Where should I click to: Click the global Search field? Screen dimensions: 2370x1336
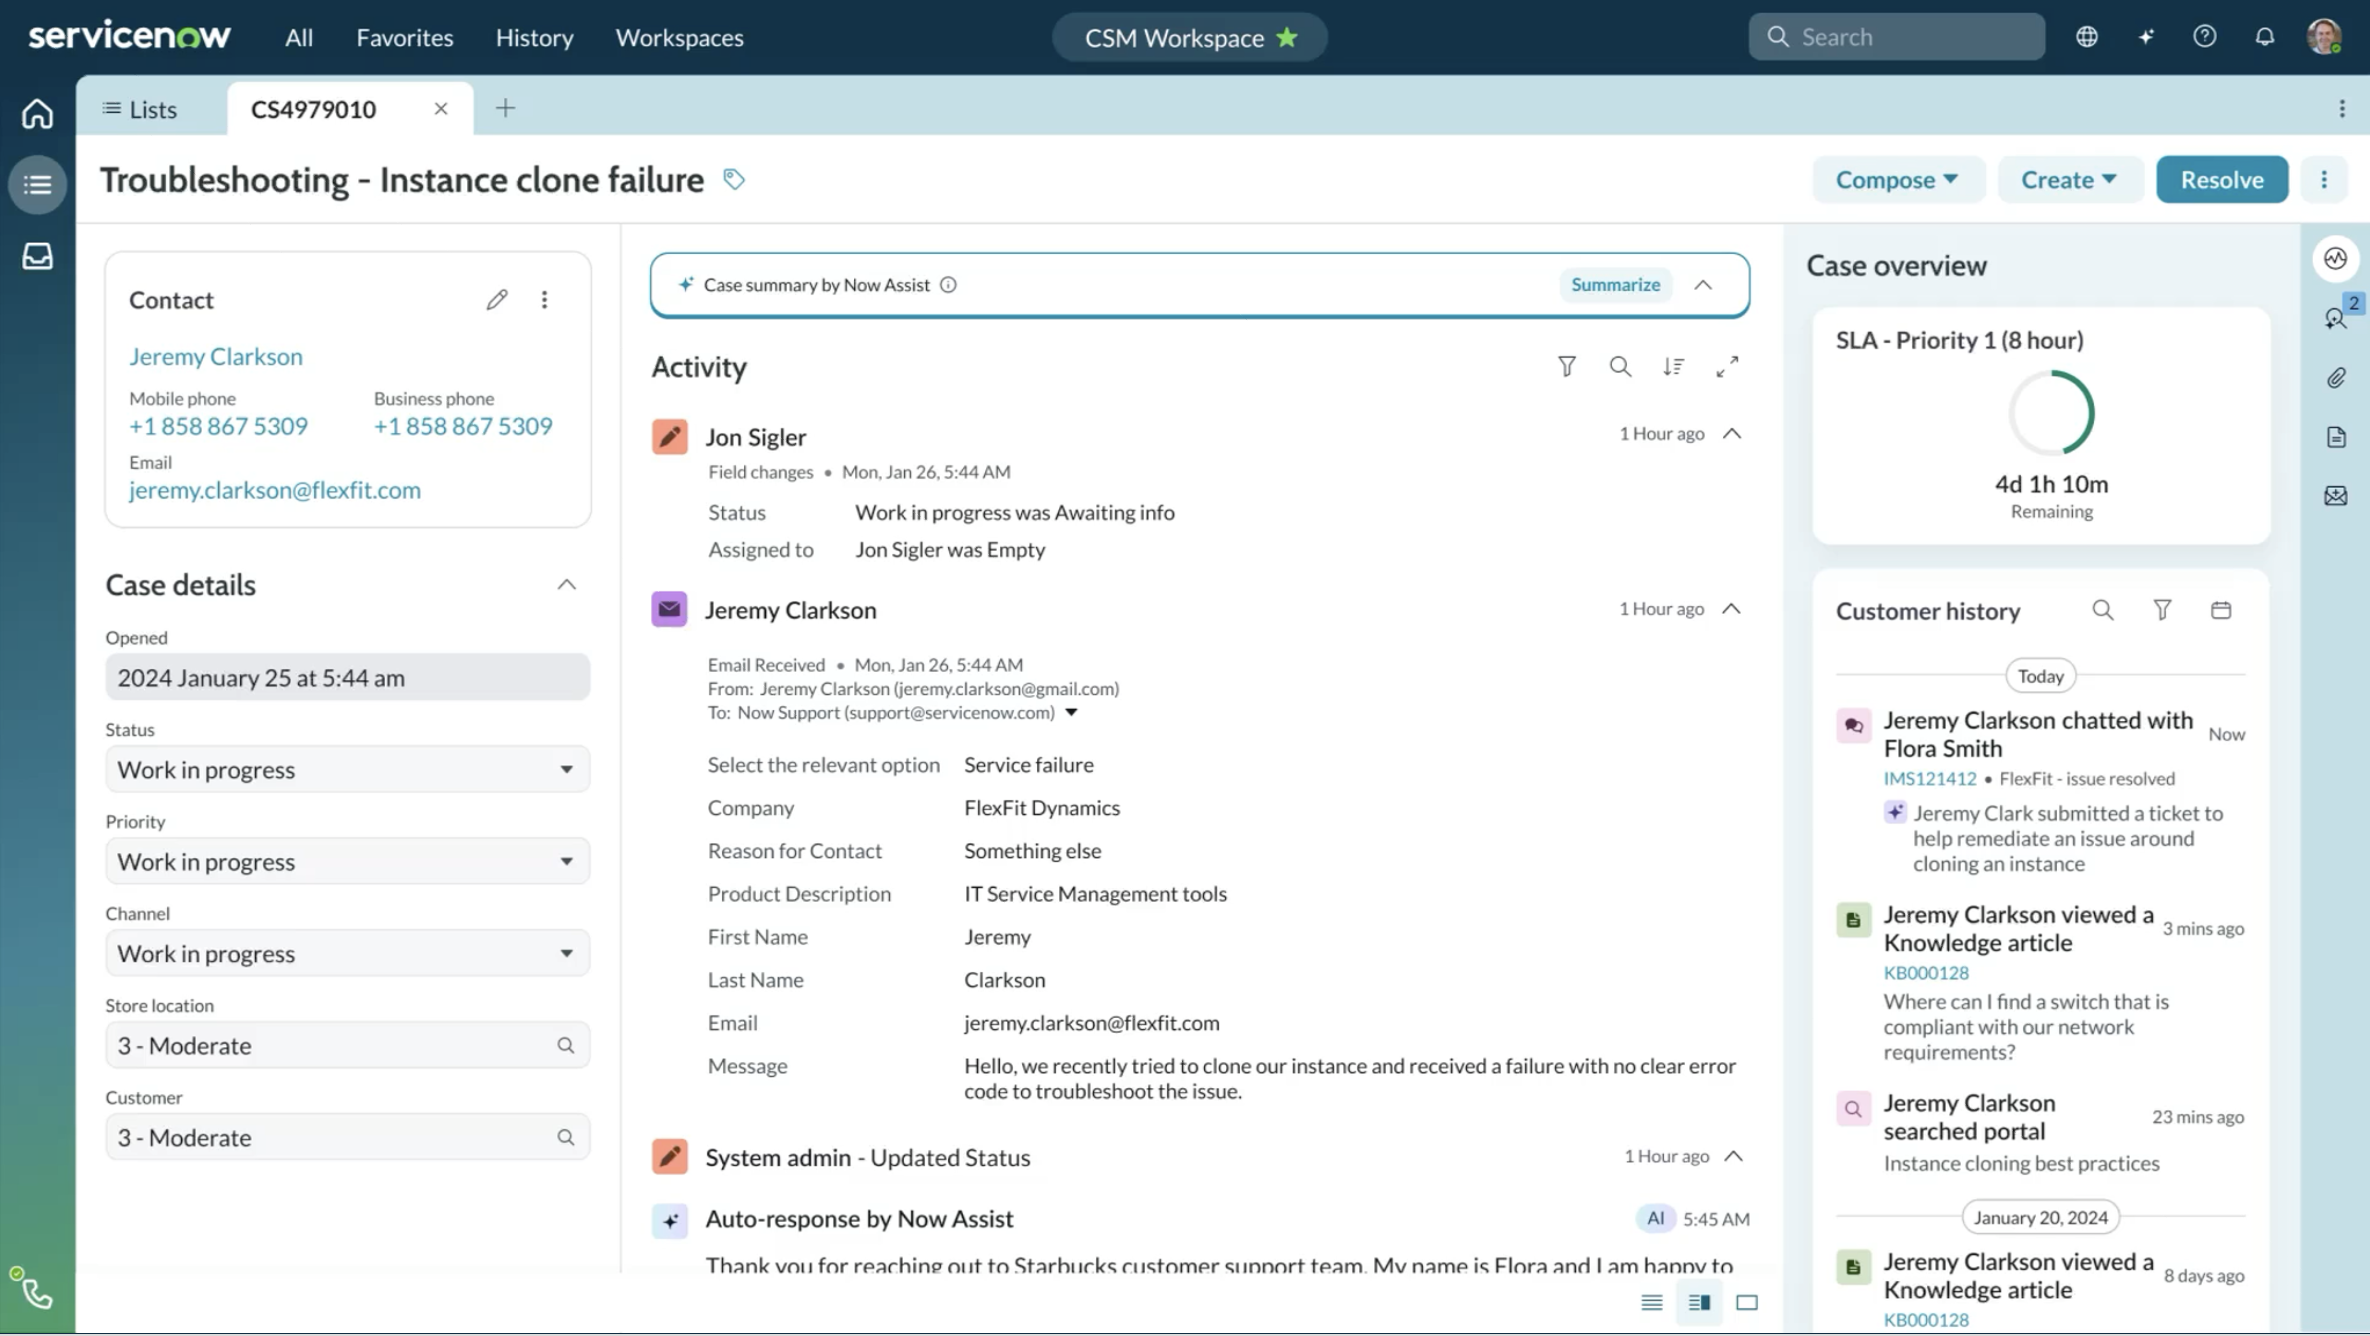(x=1896, y=37)
